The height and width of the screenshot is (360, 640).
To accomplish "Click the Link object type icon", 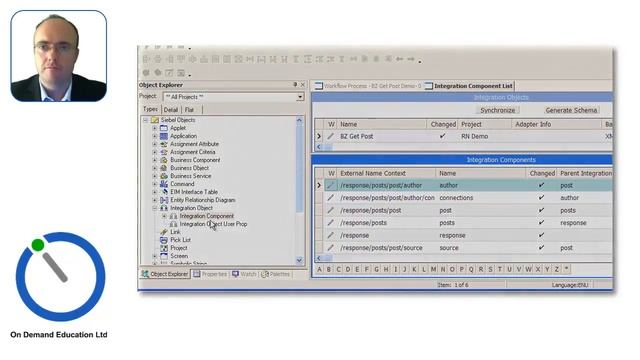I will click(x=164, y=232).
